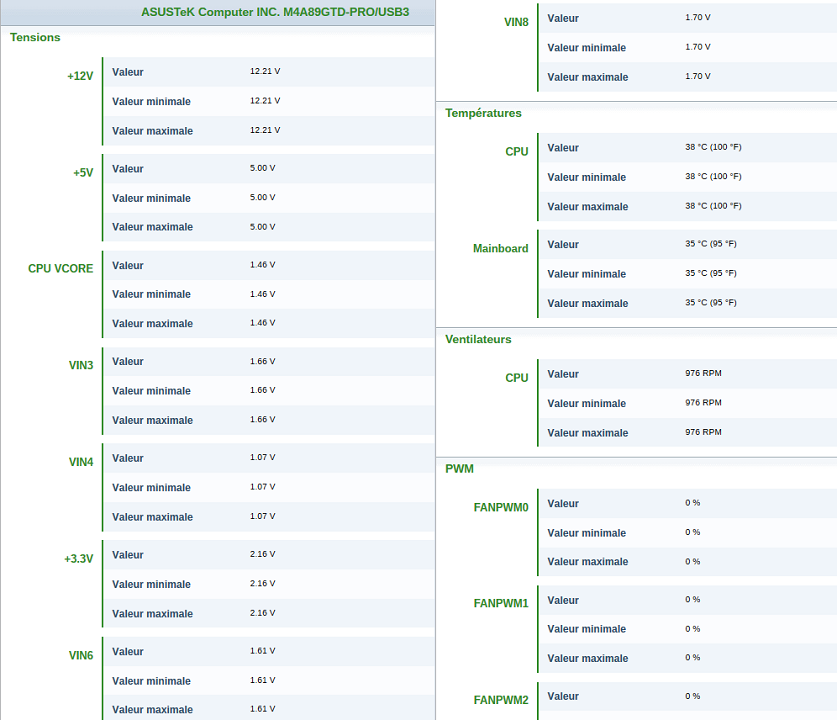The image size is (837, 720).
Task: Select the VIN3 Valeur maximale row
Action: (269, 420)
